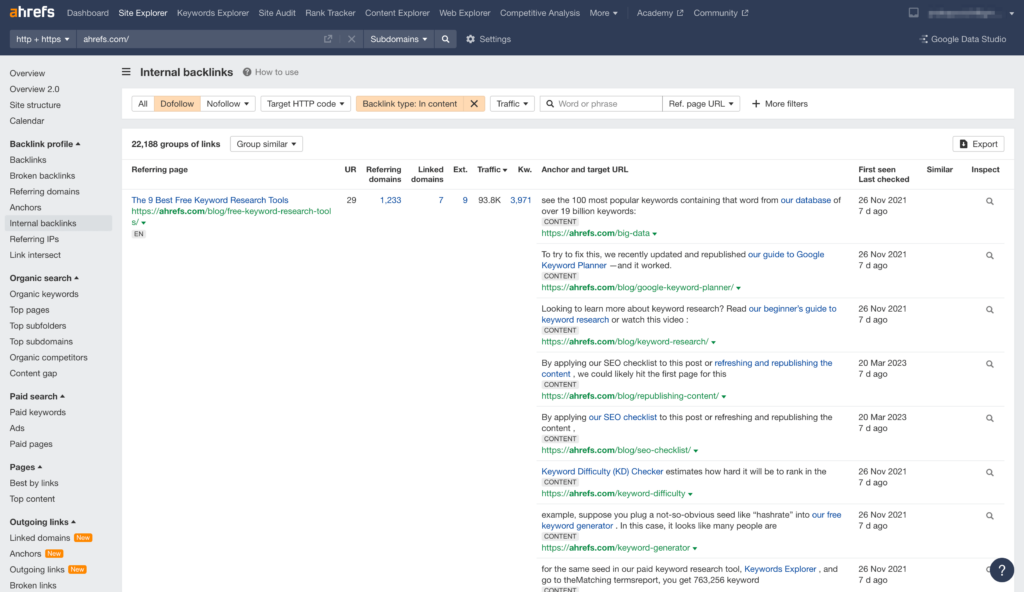This screenshot has height=592, width=1024.
Task: Click the How to use help icon
Action: click(247, 72)
